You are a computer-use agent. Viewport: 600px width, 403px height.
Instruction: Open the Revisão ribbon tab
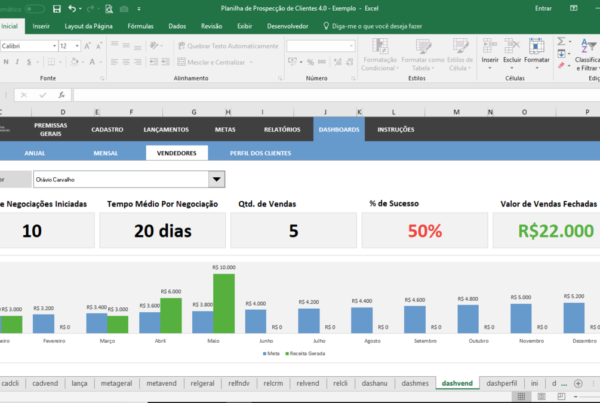(212, 26)
